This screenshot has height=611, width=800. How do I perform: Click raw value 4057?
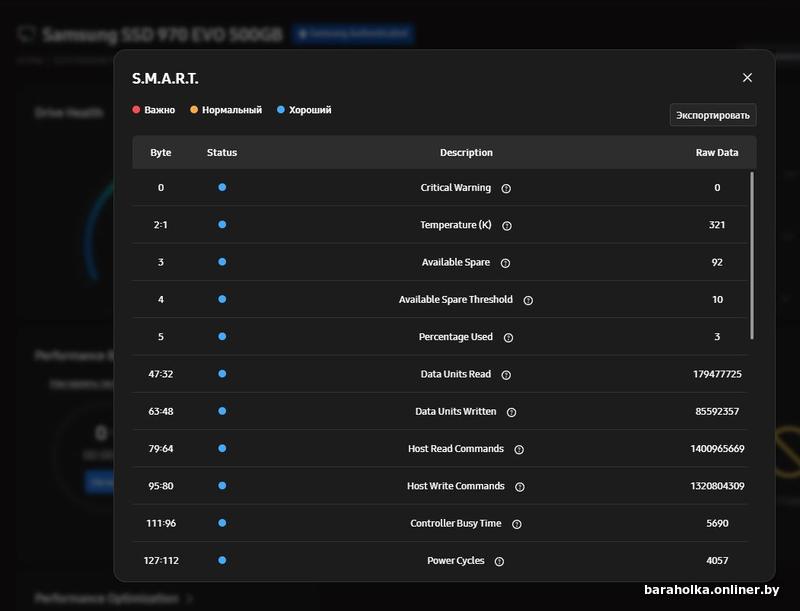point(717,560)
